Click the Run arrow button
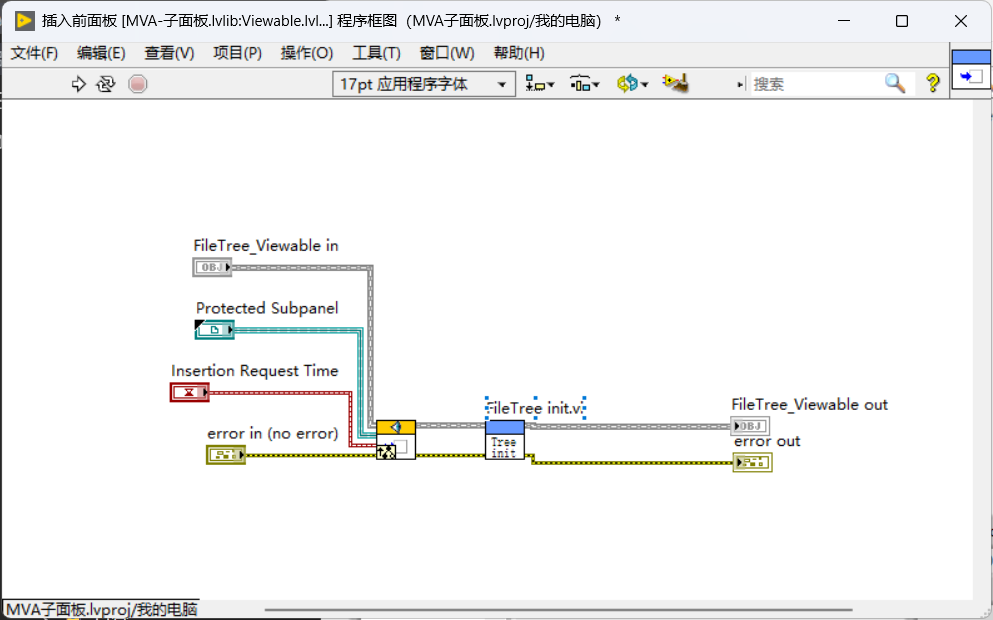This screenshot has width=993, height=620. pyautogui.click(x=79, y=84)
